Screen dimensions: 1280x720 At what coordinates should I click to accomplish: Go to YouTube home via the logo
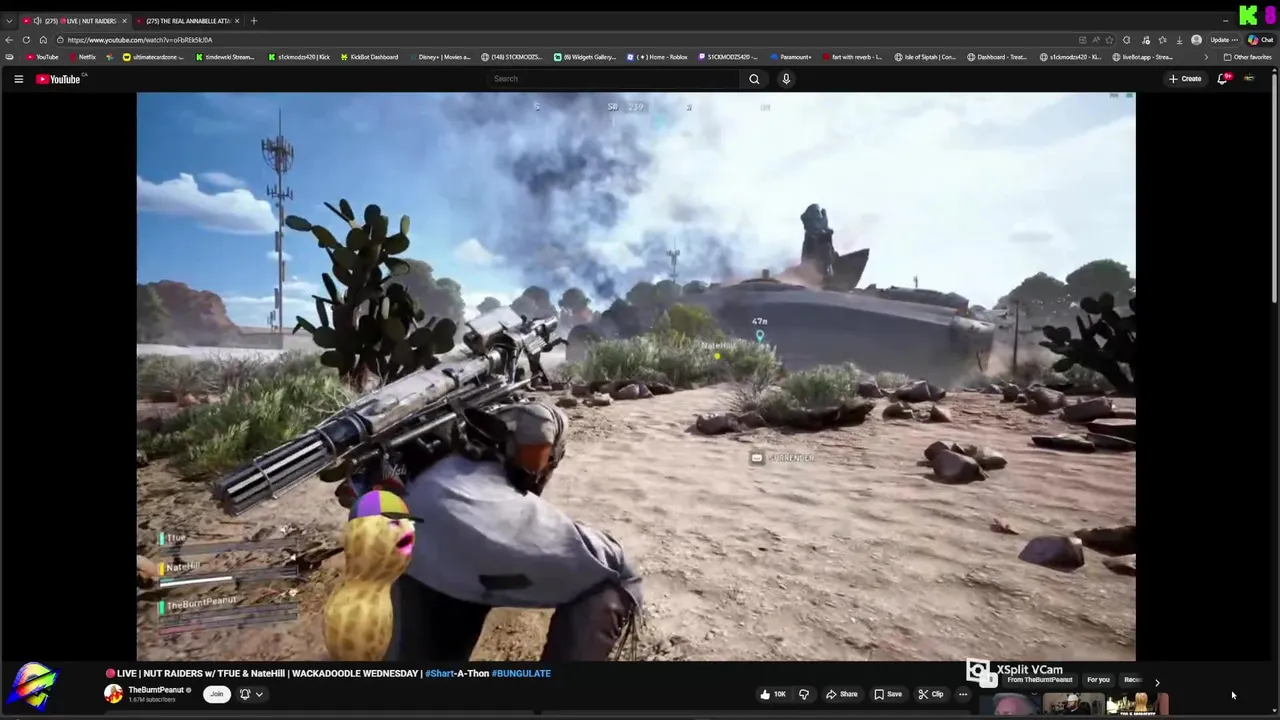click(58, 79)
